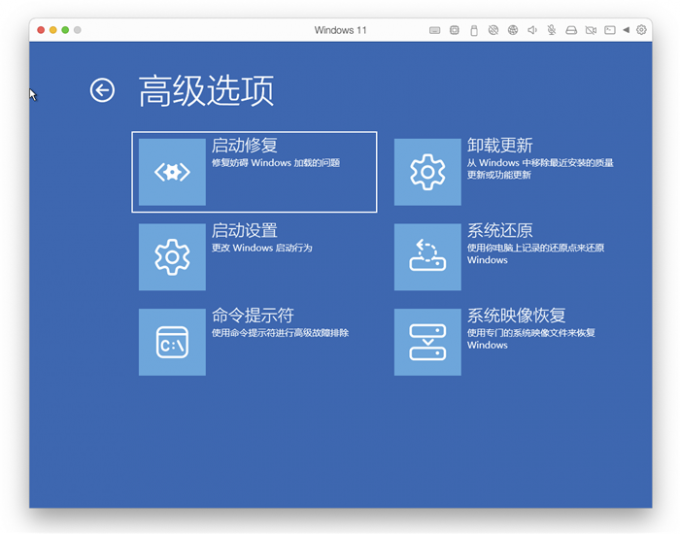Open VM configuration with the gear icon
The width and height of the screenshot is (680, 534).
(x=641, y=30)
